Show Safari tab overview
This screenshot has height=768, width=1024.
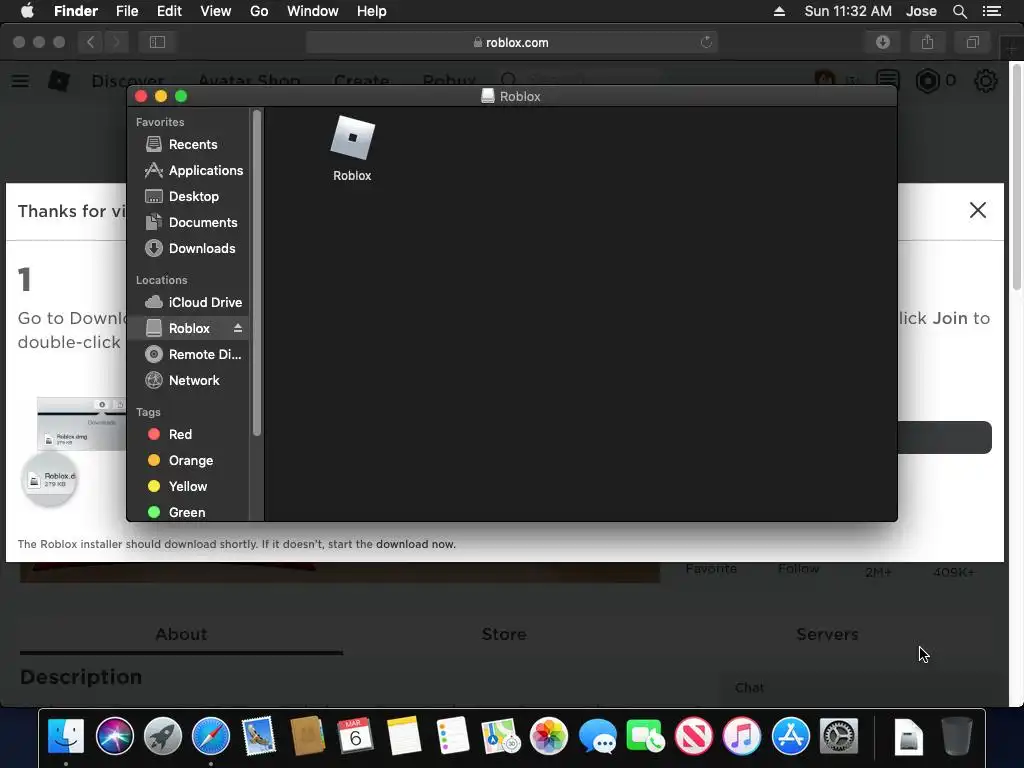(x=972, y=42)
